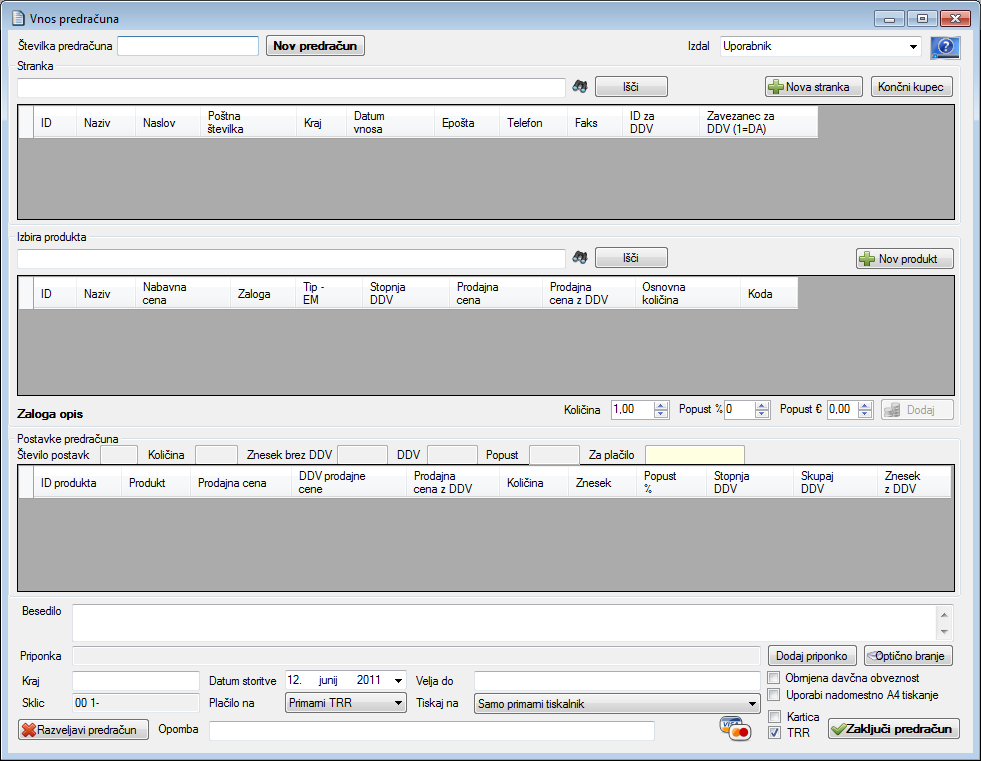This screenshot has height=761, width=981.
Task: Click the Zavezanec za DDV column header
Action: (758, 123)
